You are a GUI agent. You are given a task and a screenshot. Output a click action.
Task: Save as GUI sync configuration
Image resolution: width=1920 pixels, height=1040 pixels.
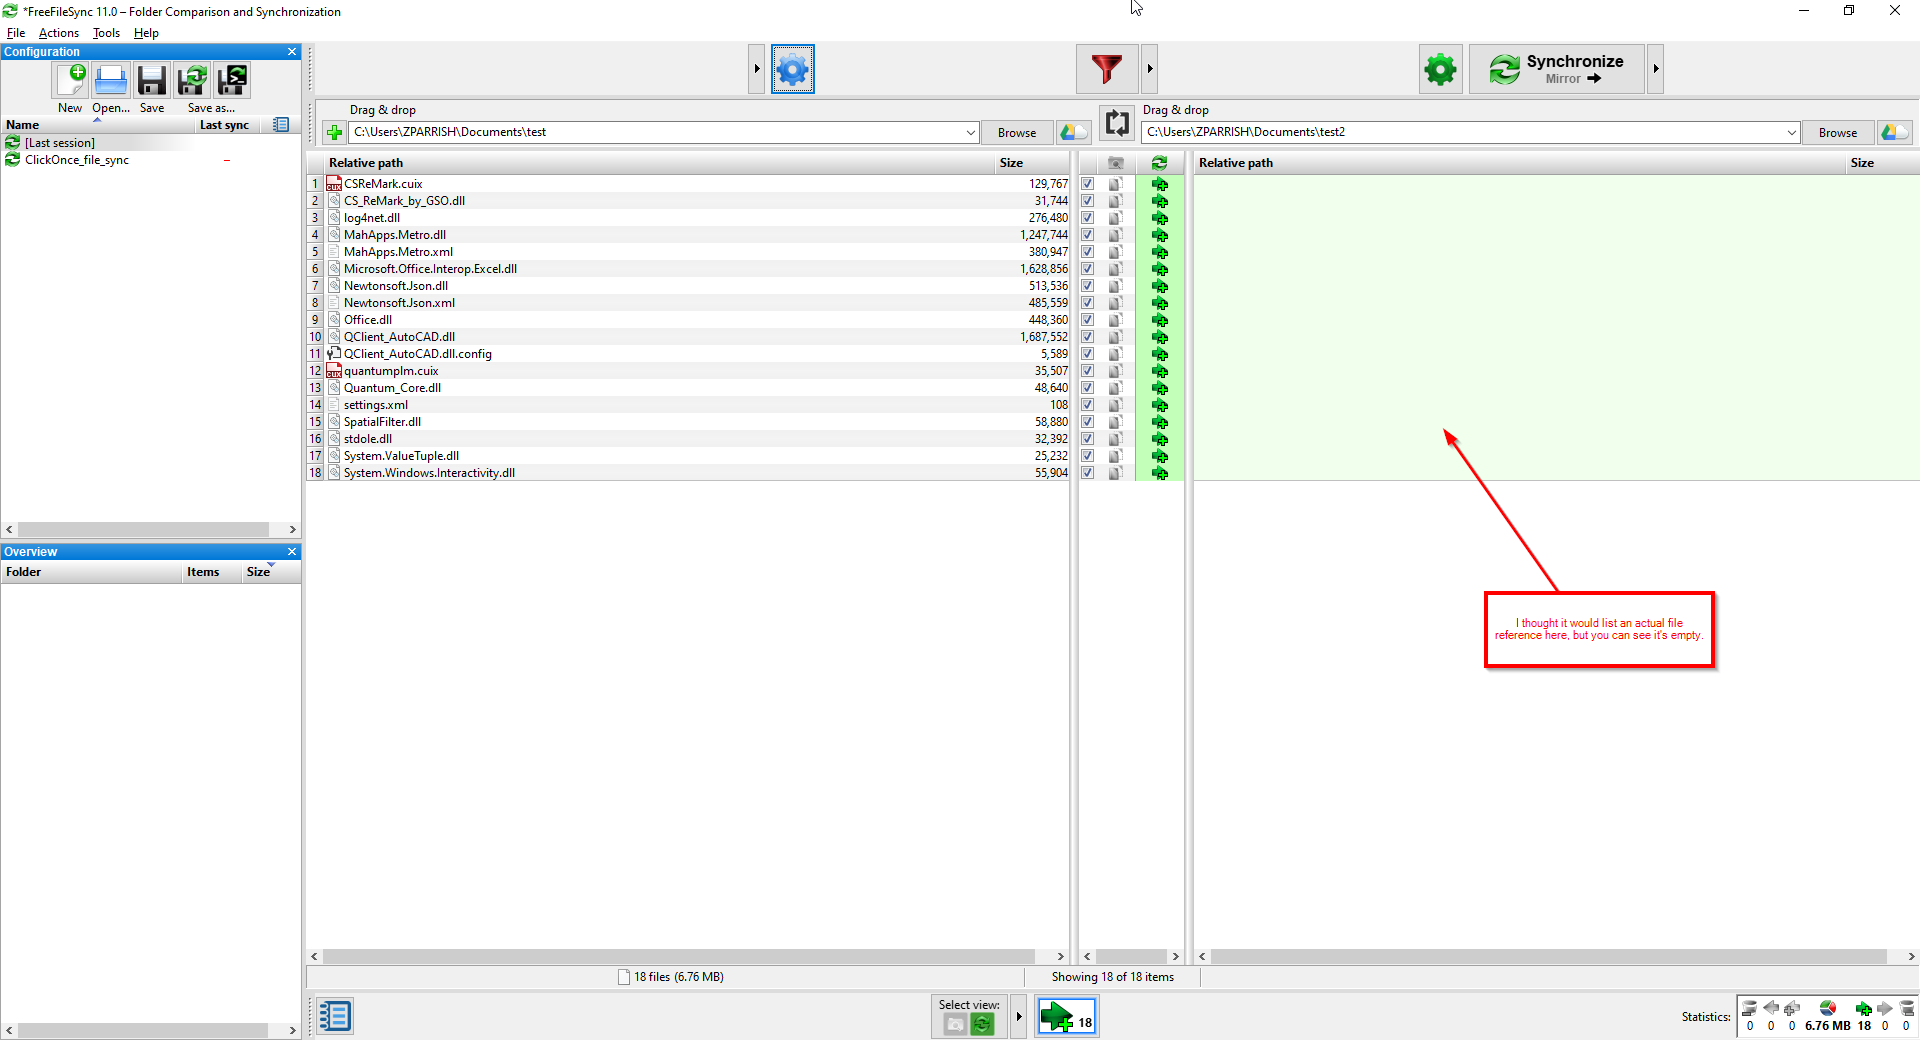pyautogui.click(x=192, y=80)
